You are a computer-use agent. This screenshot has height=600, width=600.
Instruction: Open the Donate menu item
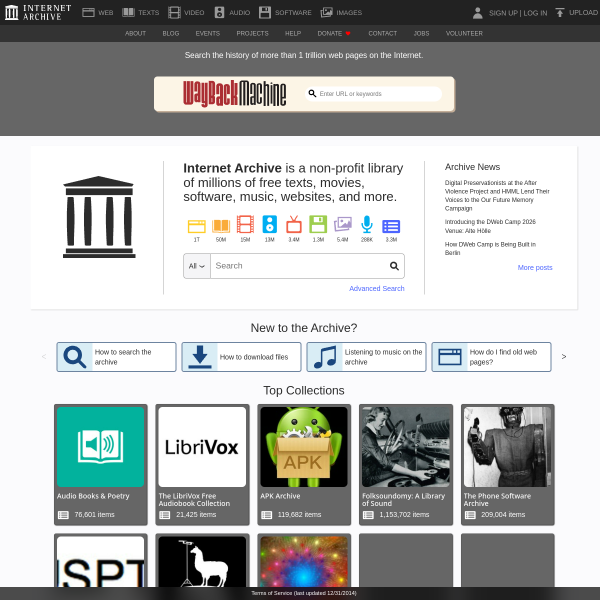pos(334,33)
